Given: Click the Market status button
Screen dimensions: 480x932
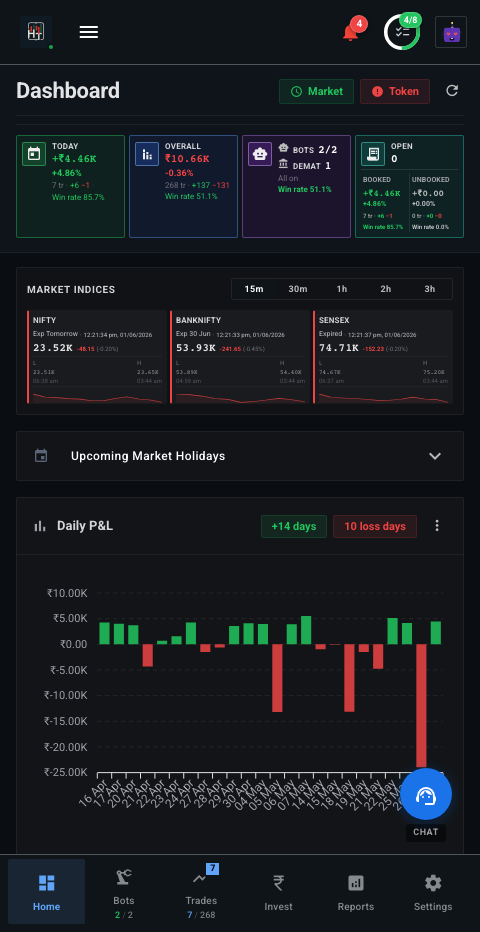Looking at the screenshot, I should 317,92.
